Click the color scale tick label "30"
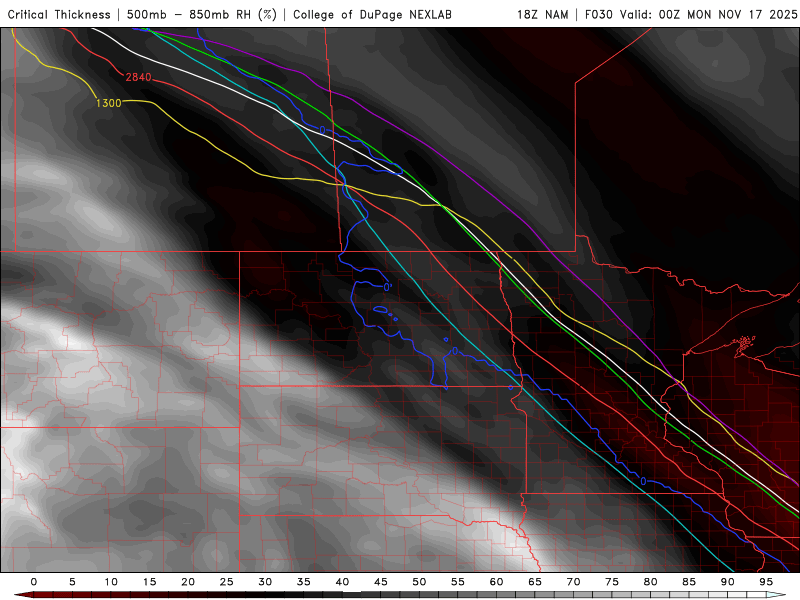Viewport: 800px width, 600px height. point(265,582)
